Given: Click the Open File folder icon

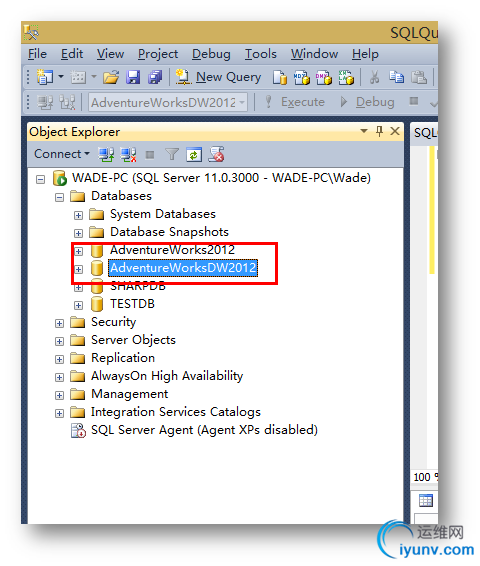Looking at the screenshot, I should pyautogui.click(x=111, y=77).
